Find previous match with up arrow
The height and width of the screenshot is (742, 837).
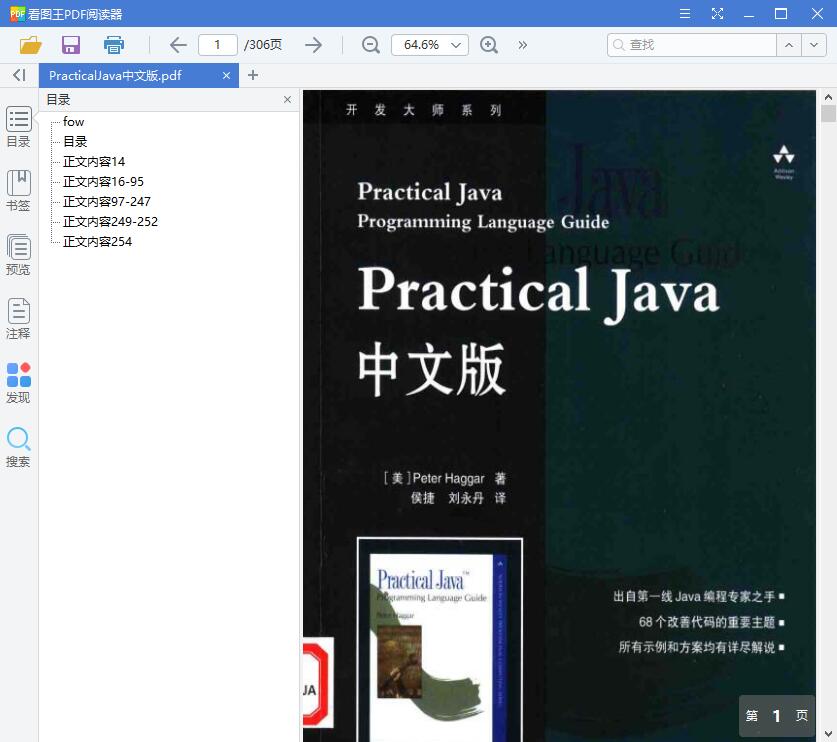pyautogui.click(x=789, y=45)
